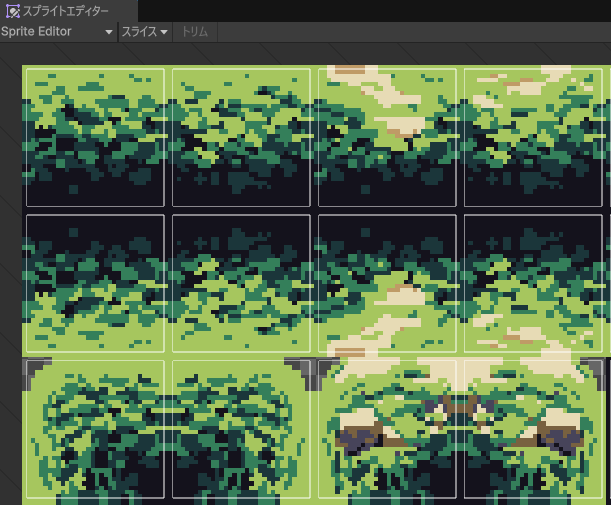Select the スプライトエディター tab
This screenshot has height=505, width=611.
[69, 11]
